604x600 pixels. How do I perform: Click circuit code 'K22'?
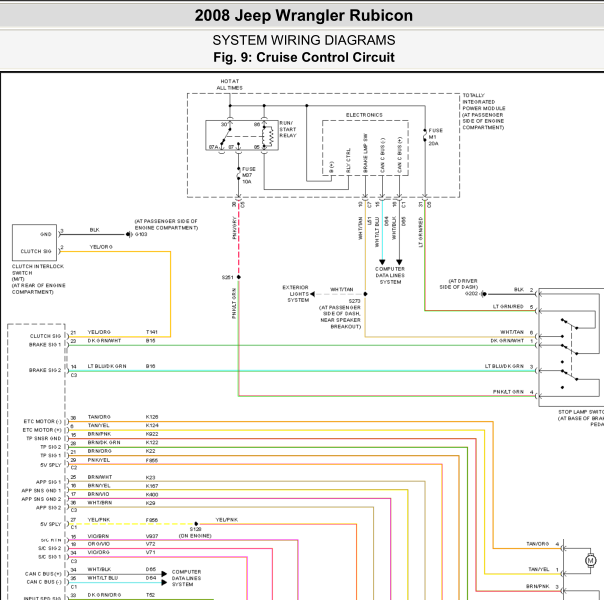(151, 451)
